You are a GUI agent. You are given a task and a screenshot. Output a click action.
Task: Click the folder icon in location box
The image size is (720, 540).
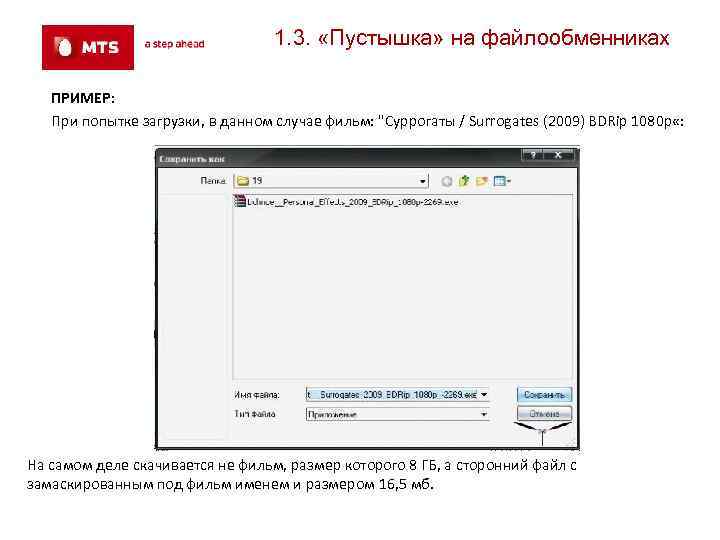(242, 181)
